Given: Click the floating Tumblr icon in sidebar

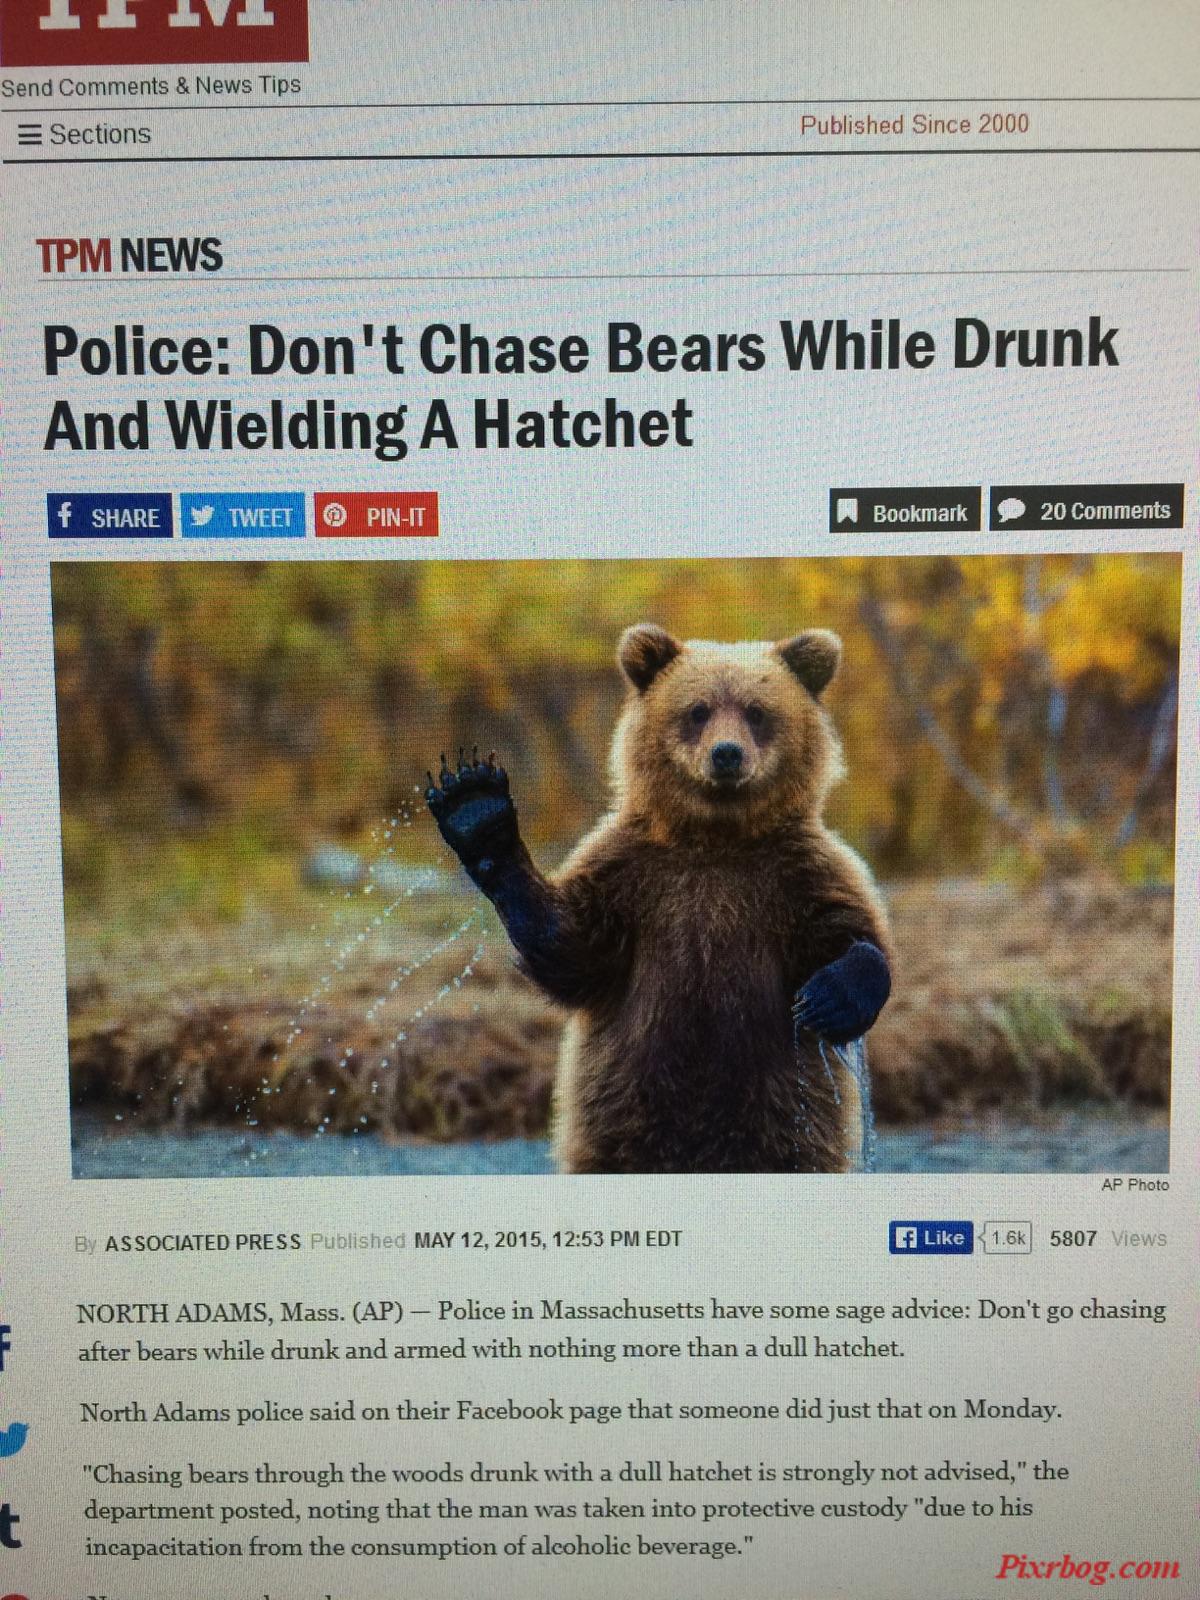Looking at the screenshot, I should click(9, 1526).
